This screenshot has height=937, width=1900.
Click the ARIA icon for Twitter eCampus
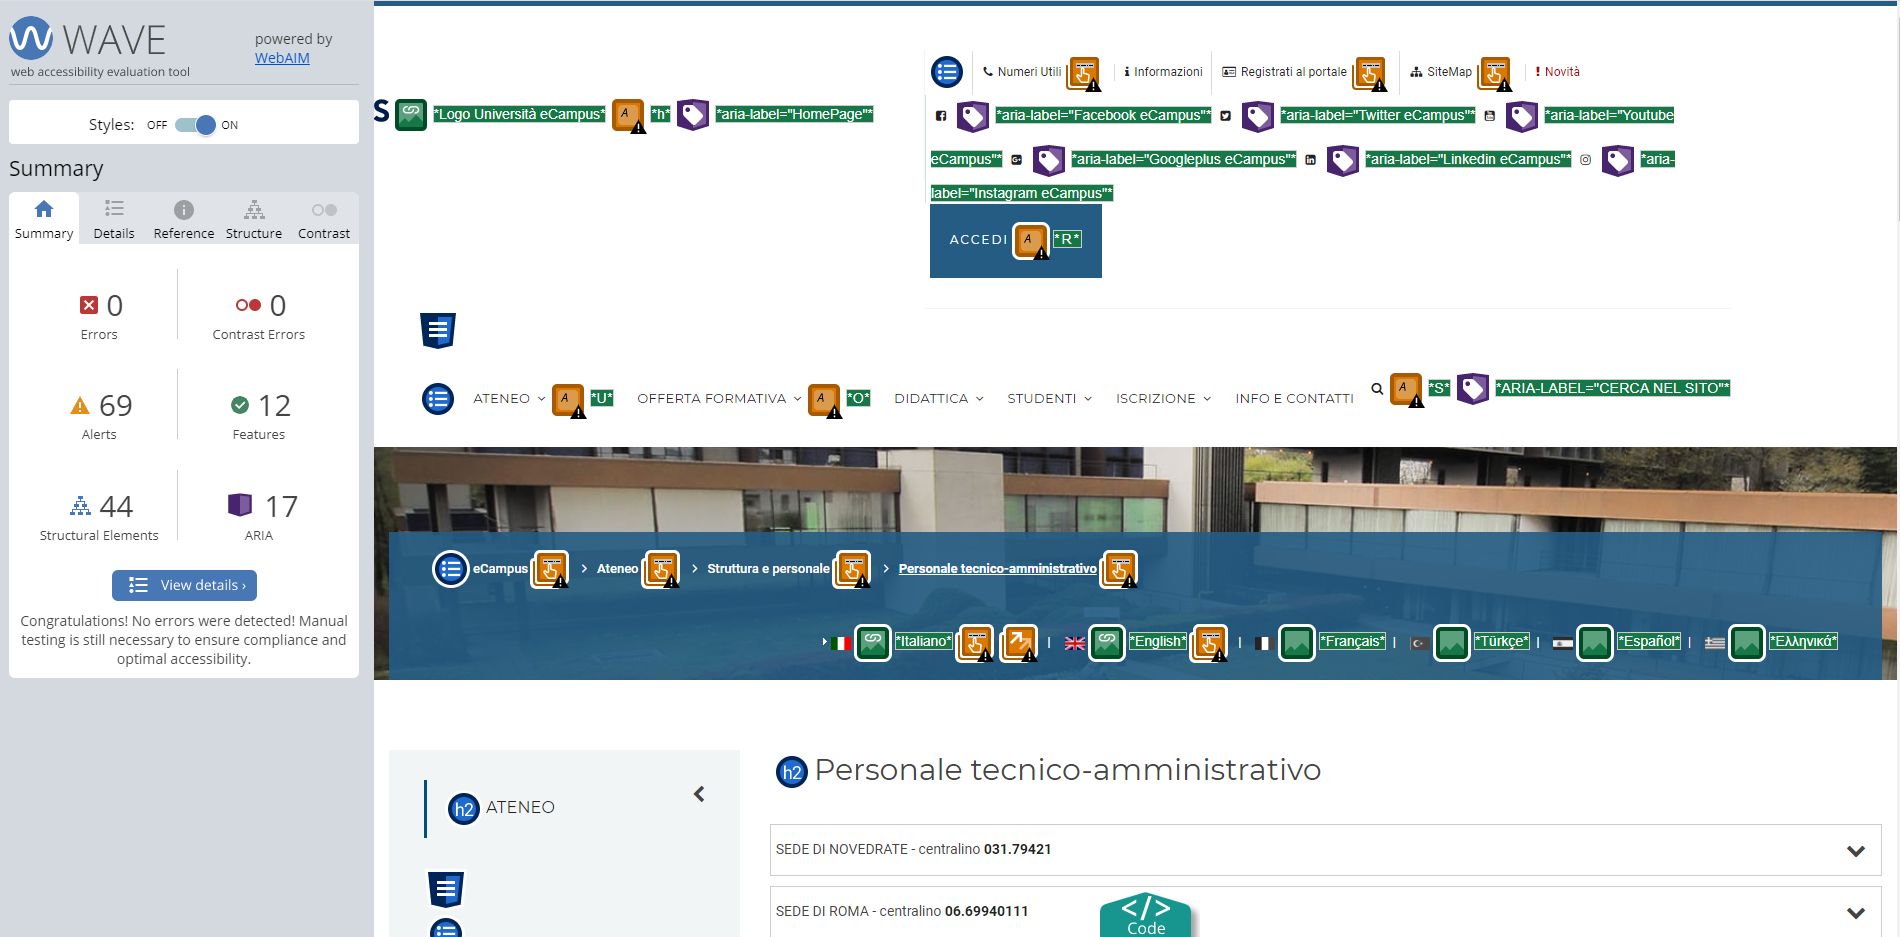(x=1258, y=116)
